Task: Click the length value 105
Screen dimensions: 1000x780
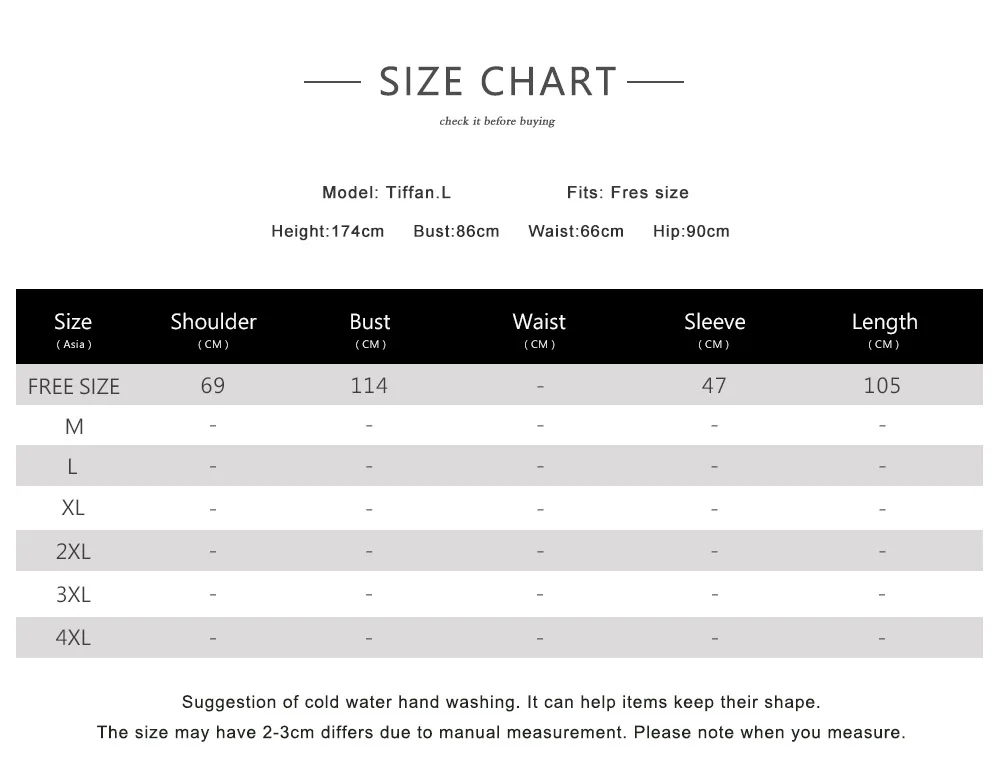Action: (x=882, y=385)
